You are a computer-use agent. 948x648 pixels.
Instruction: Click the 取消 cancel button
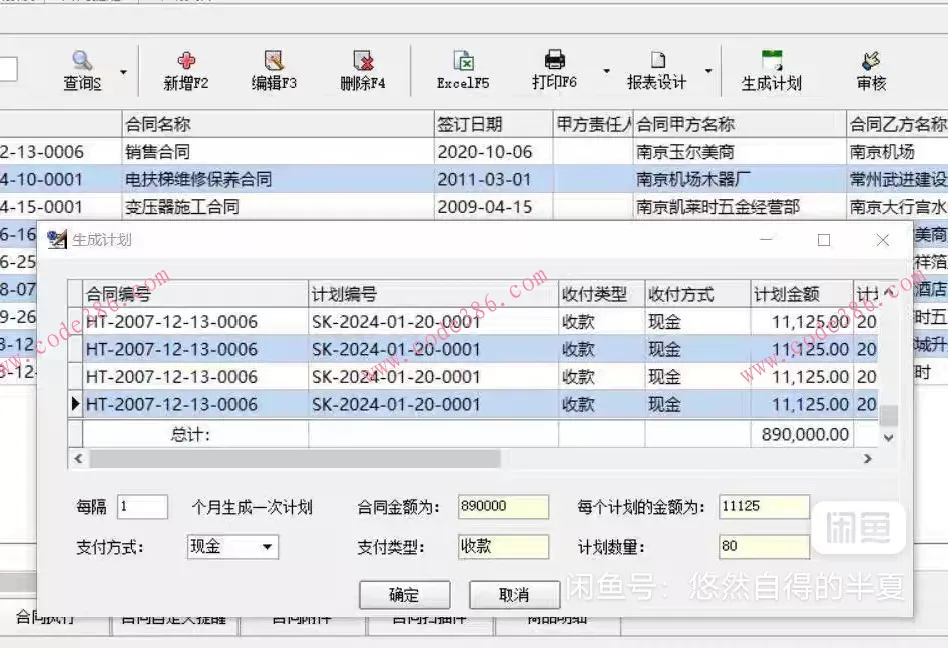[x=513, y=594]
